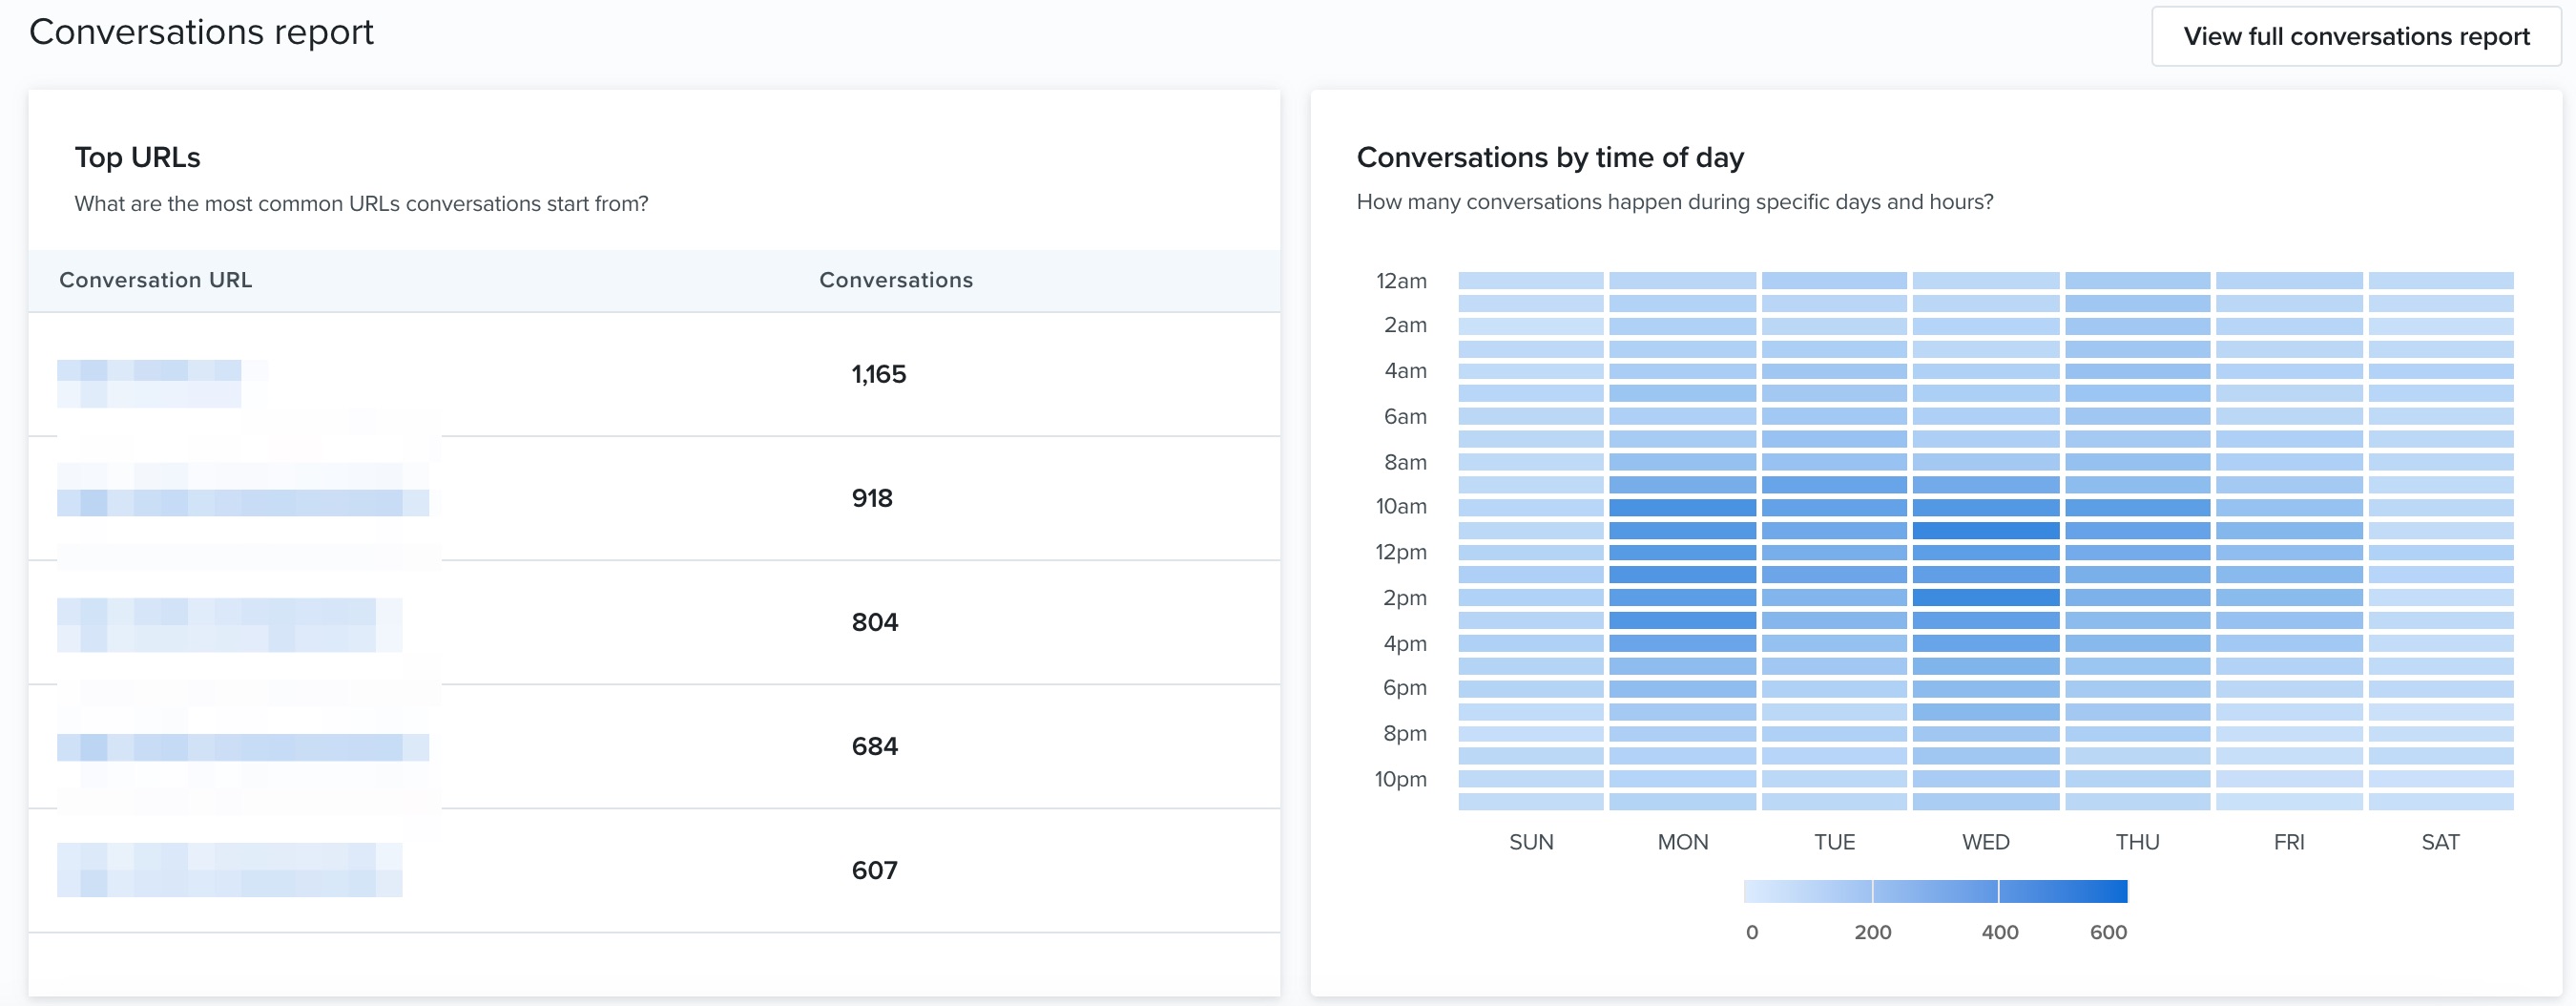Screen dimensions: 2576x1006
Task: Click the TUE day label
Action: [1835, 842]
